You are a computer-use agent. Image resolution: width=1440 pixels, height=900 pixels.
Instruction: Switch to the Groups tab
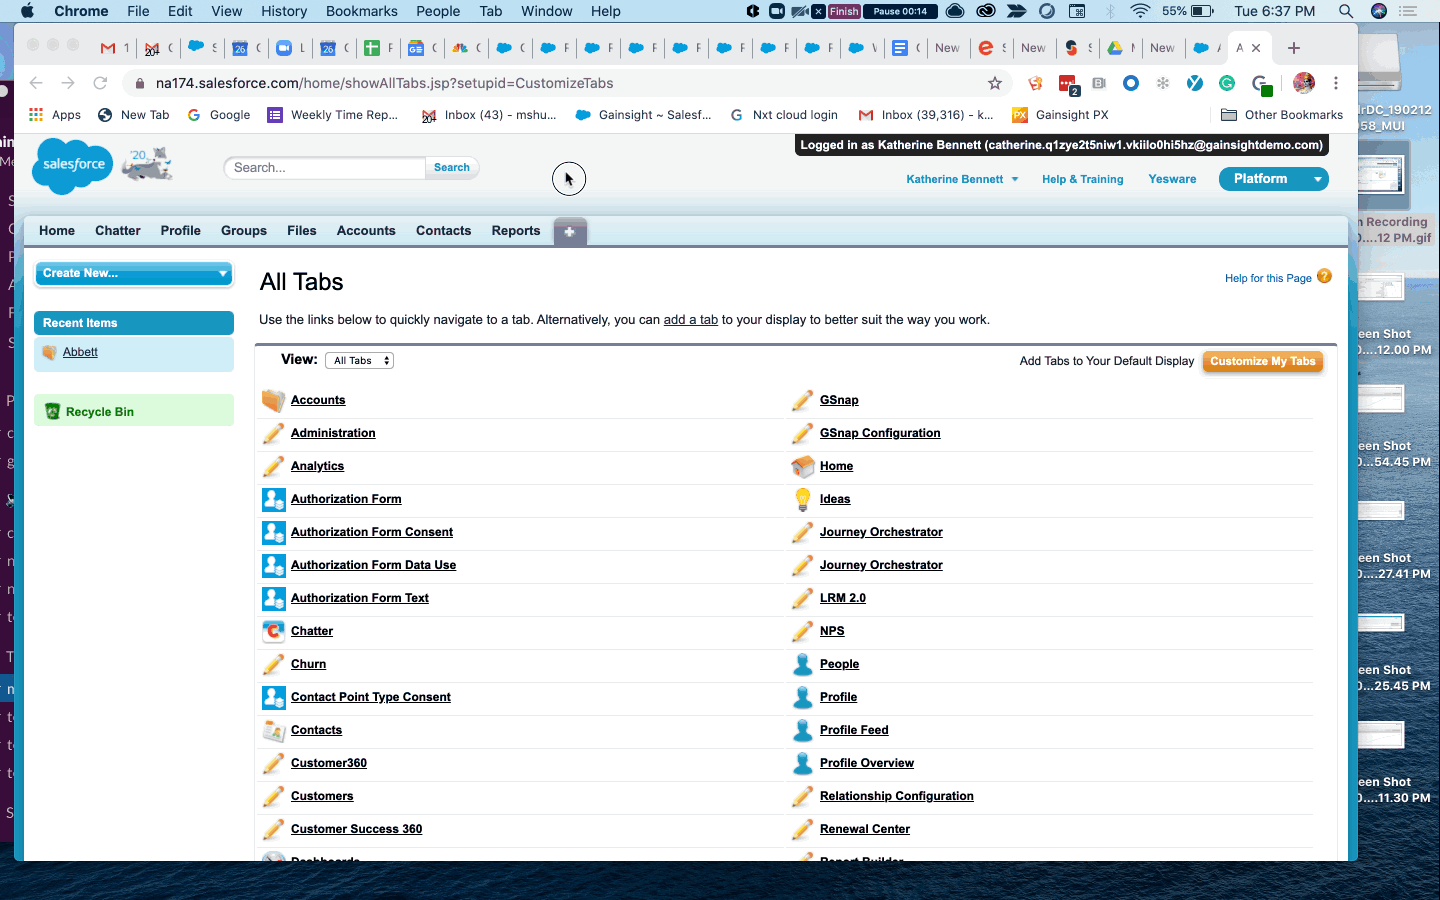click(244, 231)
